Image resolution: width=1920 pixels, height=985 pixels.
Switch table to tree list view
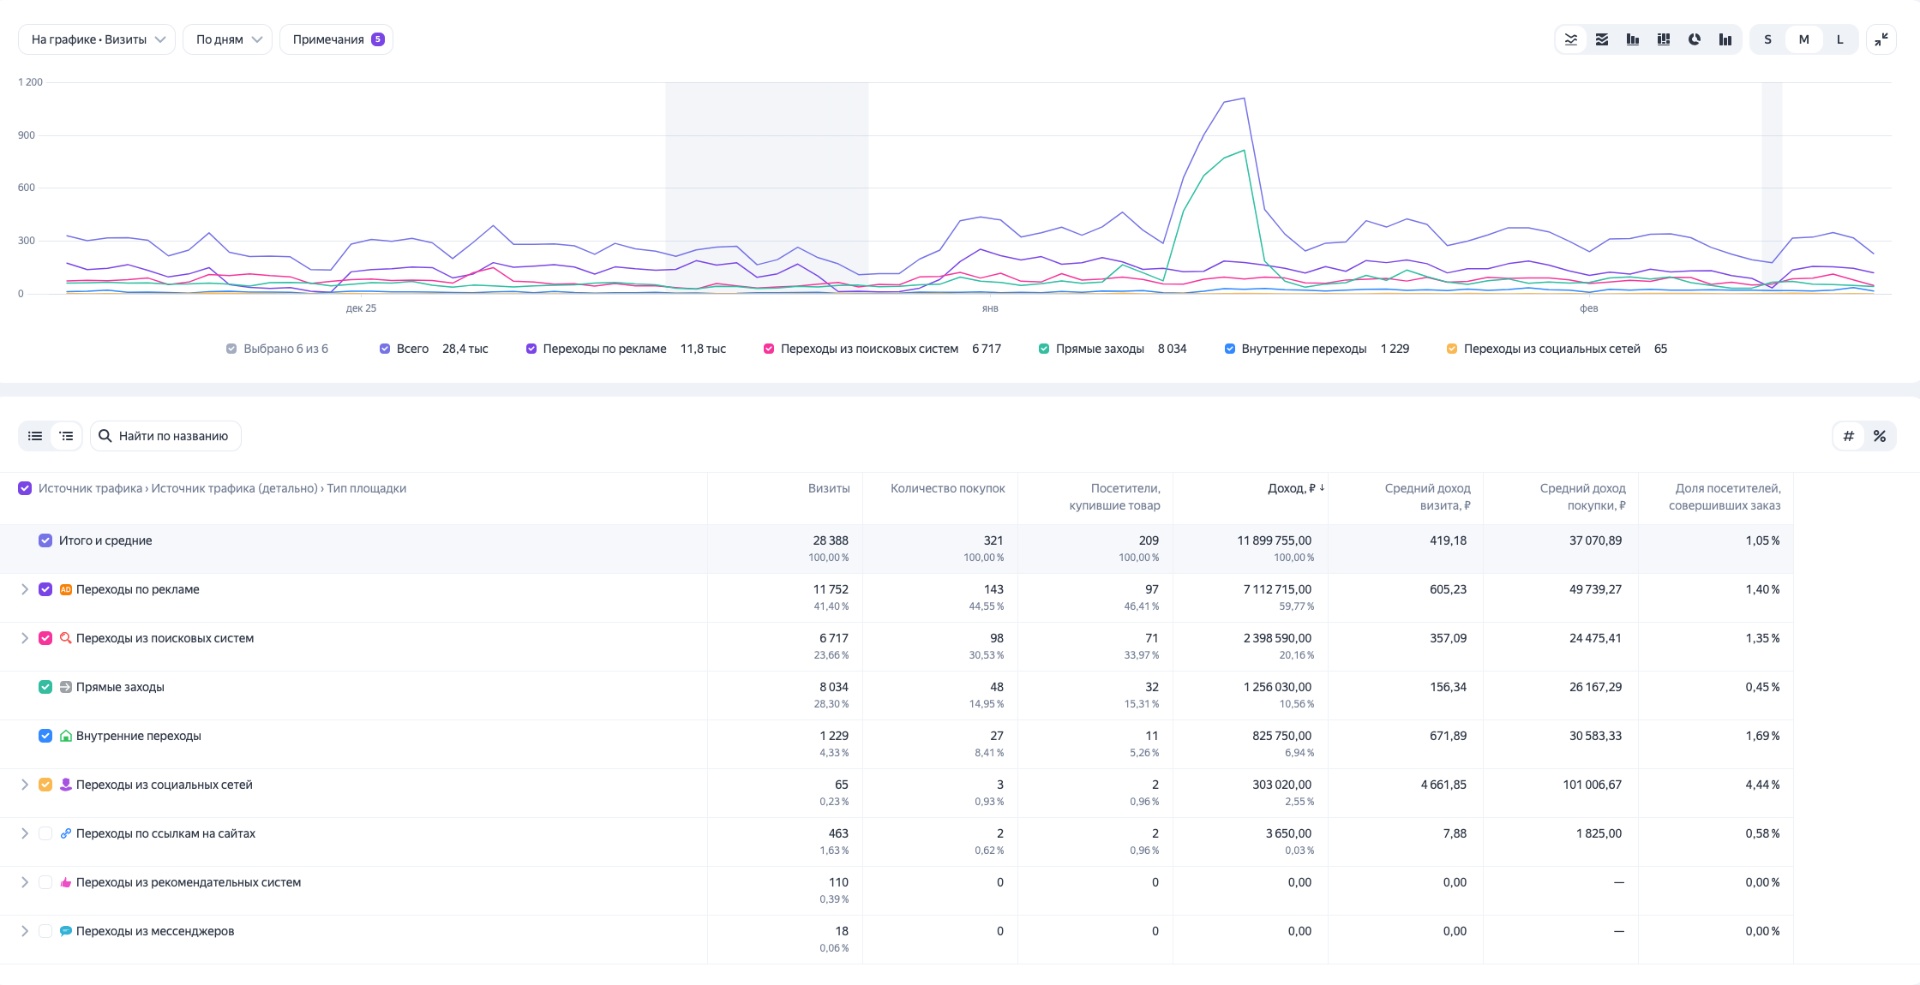pyautogui.click(x=66, y=436)
